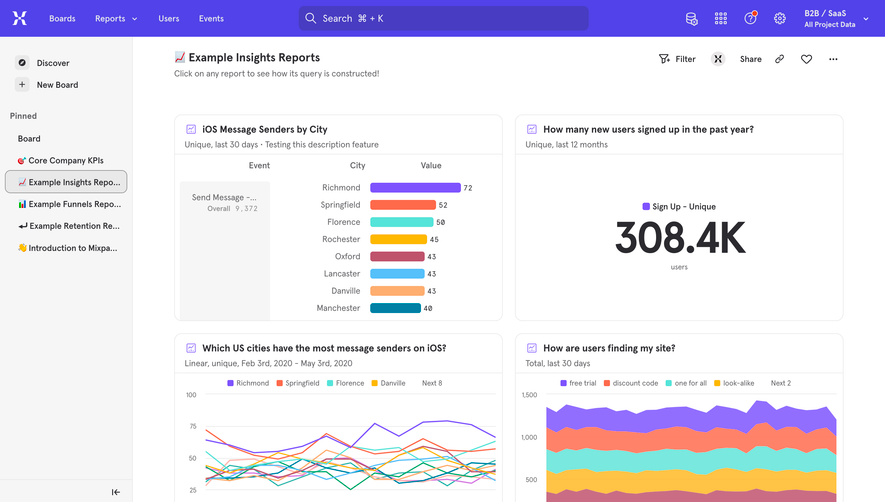Toggle Florence legend swatch in cities chart
The width and height of the screenshot is (885, 502).
pos(330,383)
